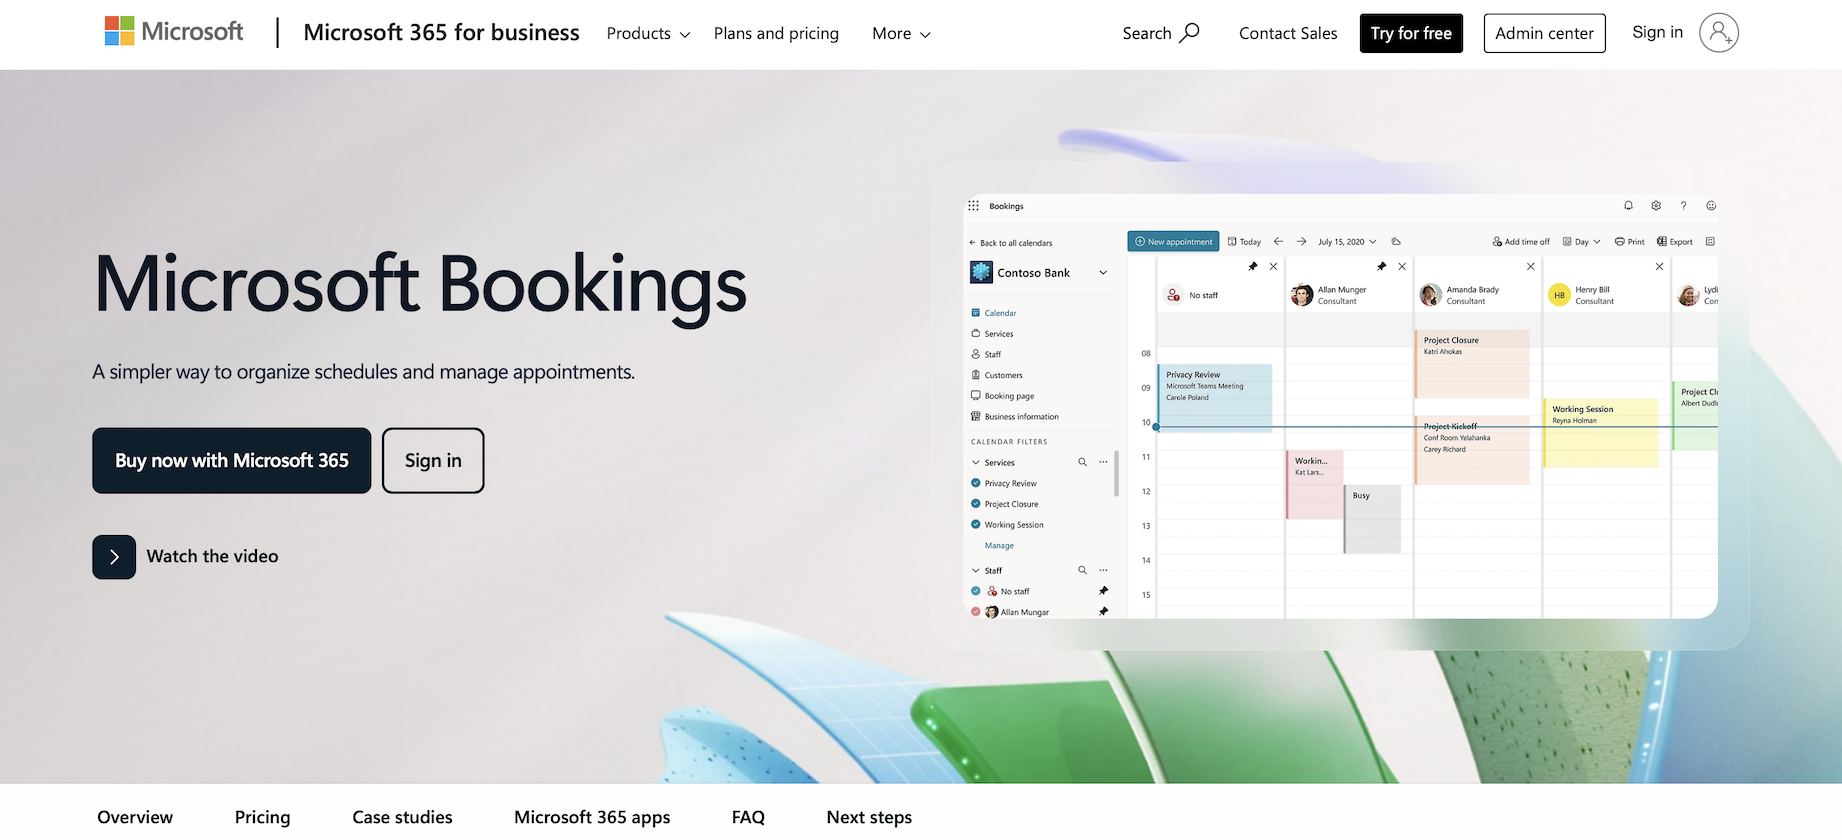Switch to the Case studies tab
1842x840 pixels.
402,817
